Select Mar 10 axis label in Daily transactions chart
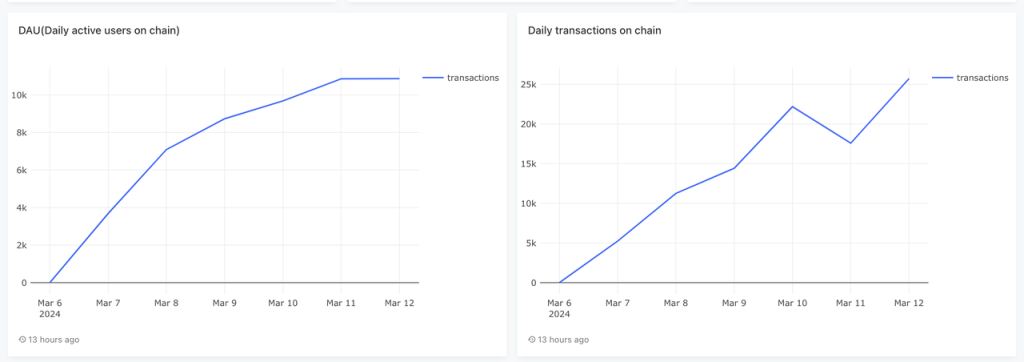Screen dimensions: 1024x362 tap(792, 303)
